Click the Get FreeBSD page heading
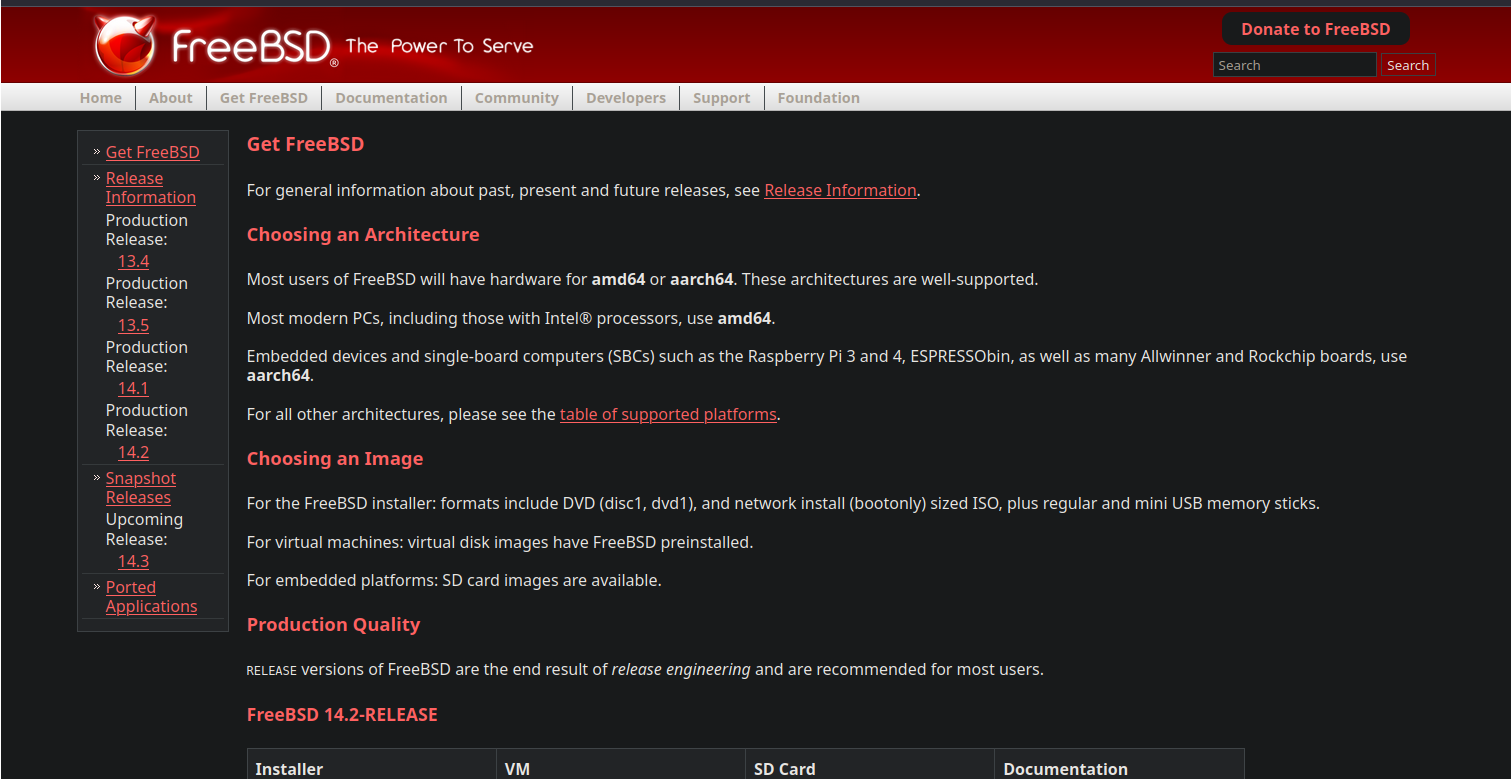Image resolution: width=1512 pixels, height=780 pixels. [x=305, y=144]
